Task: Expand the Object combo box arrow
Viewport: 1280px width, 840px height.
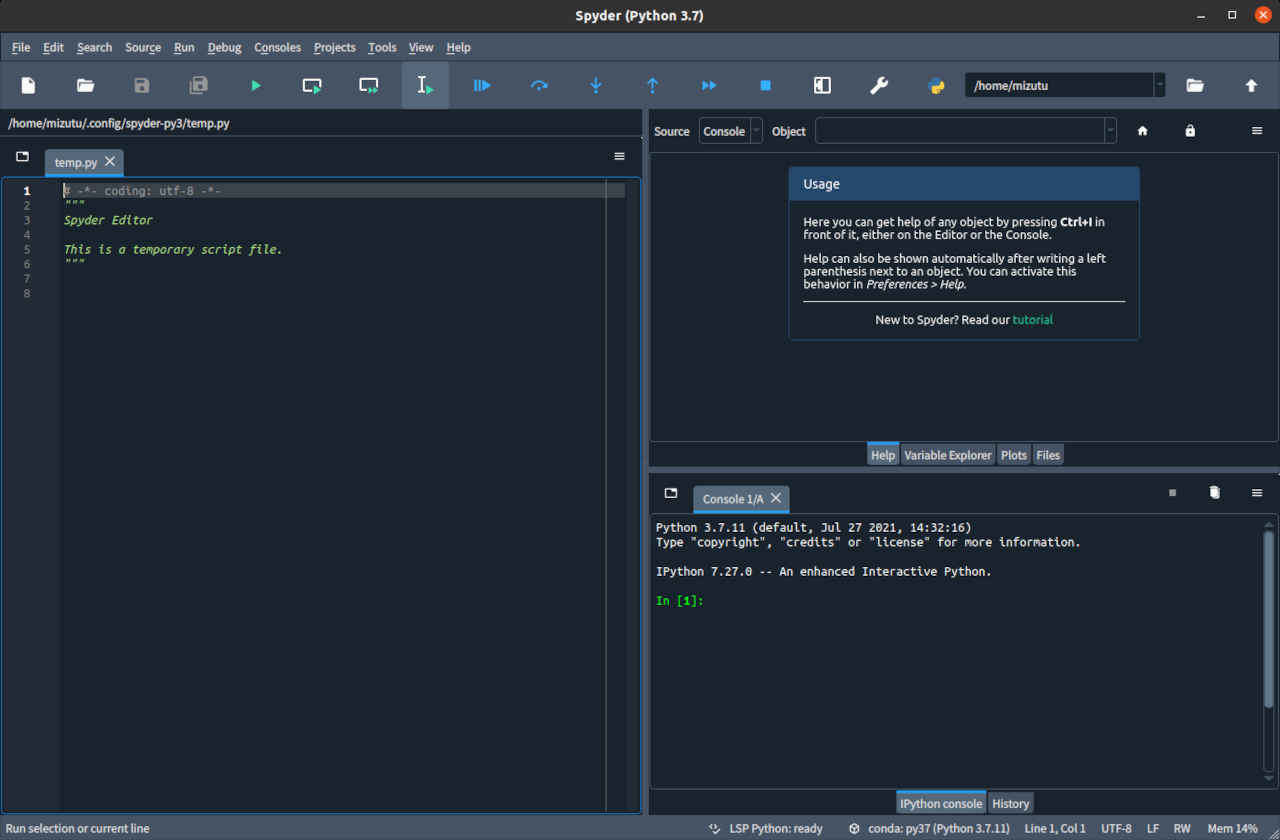Action: tap(1110, 131)
